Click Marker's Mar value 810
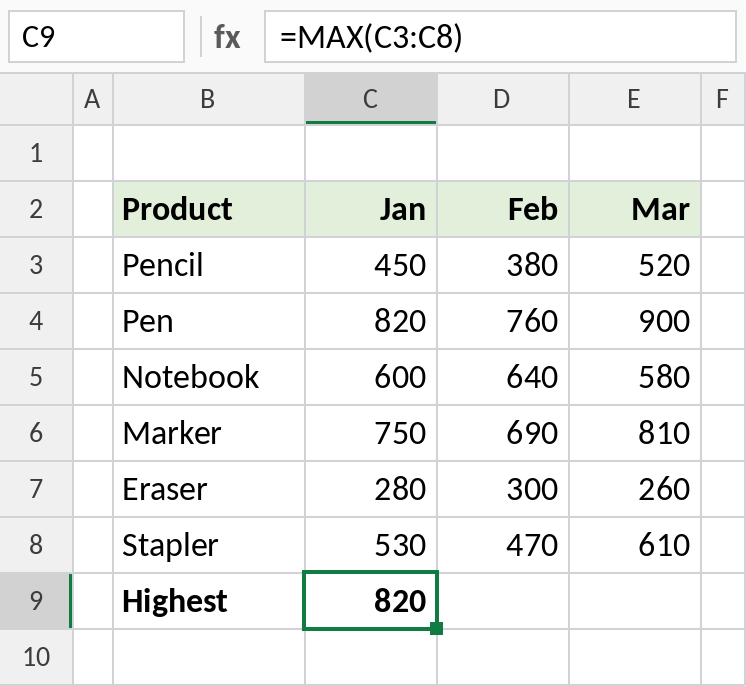The image size is (746, 686). click(x=635, y=433)
